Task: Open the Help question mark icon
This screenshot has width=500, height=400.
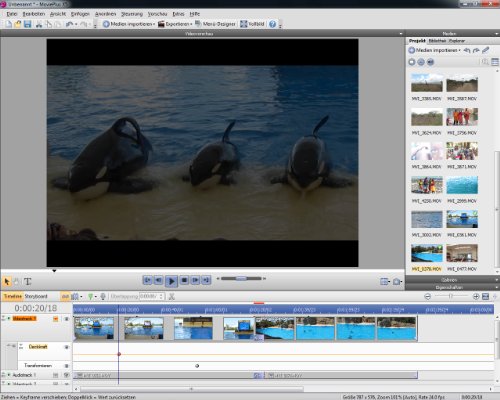Action: pyautogui.click(x=272, y=24)
